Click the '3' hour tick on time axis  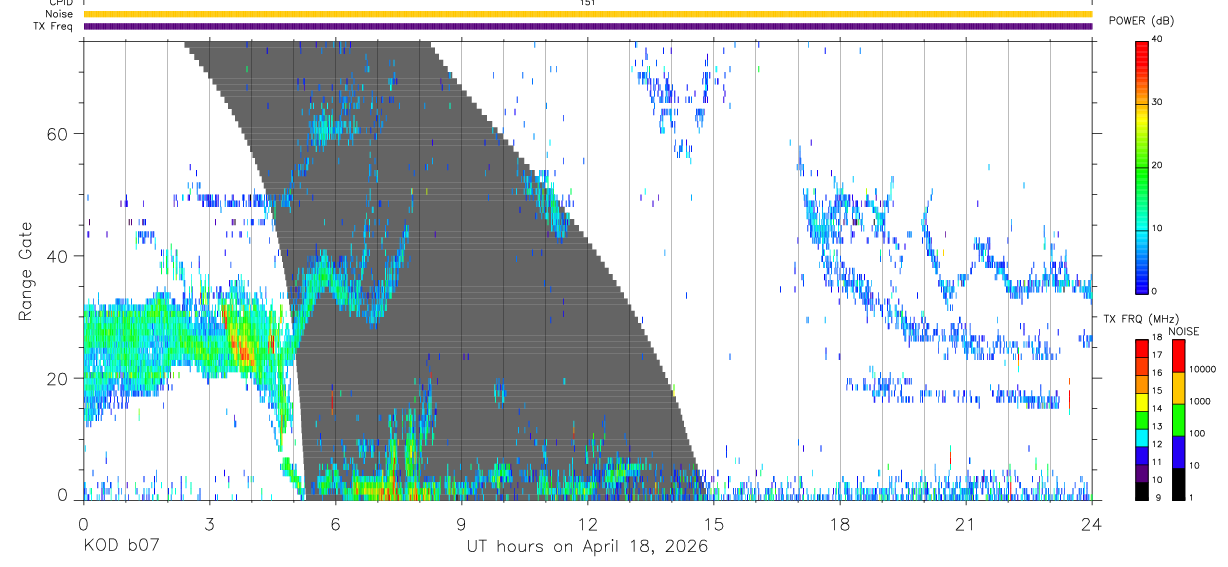(x=209, y=524)
